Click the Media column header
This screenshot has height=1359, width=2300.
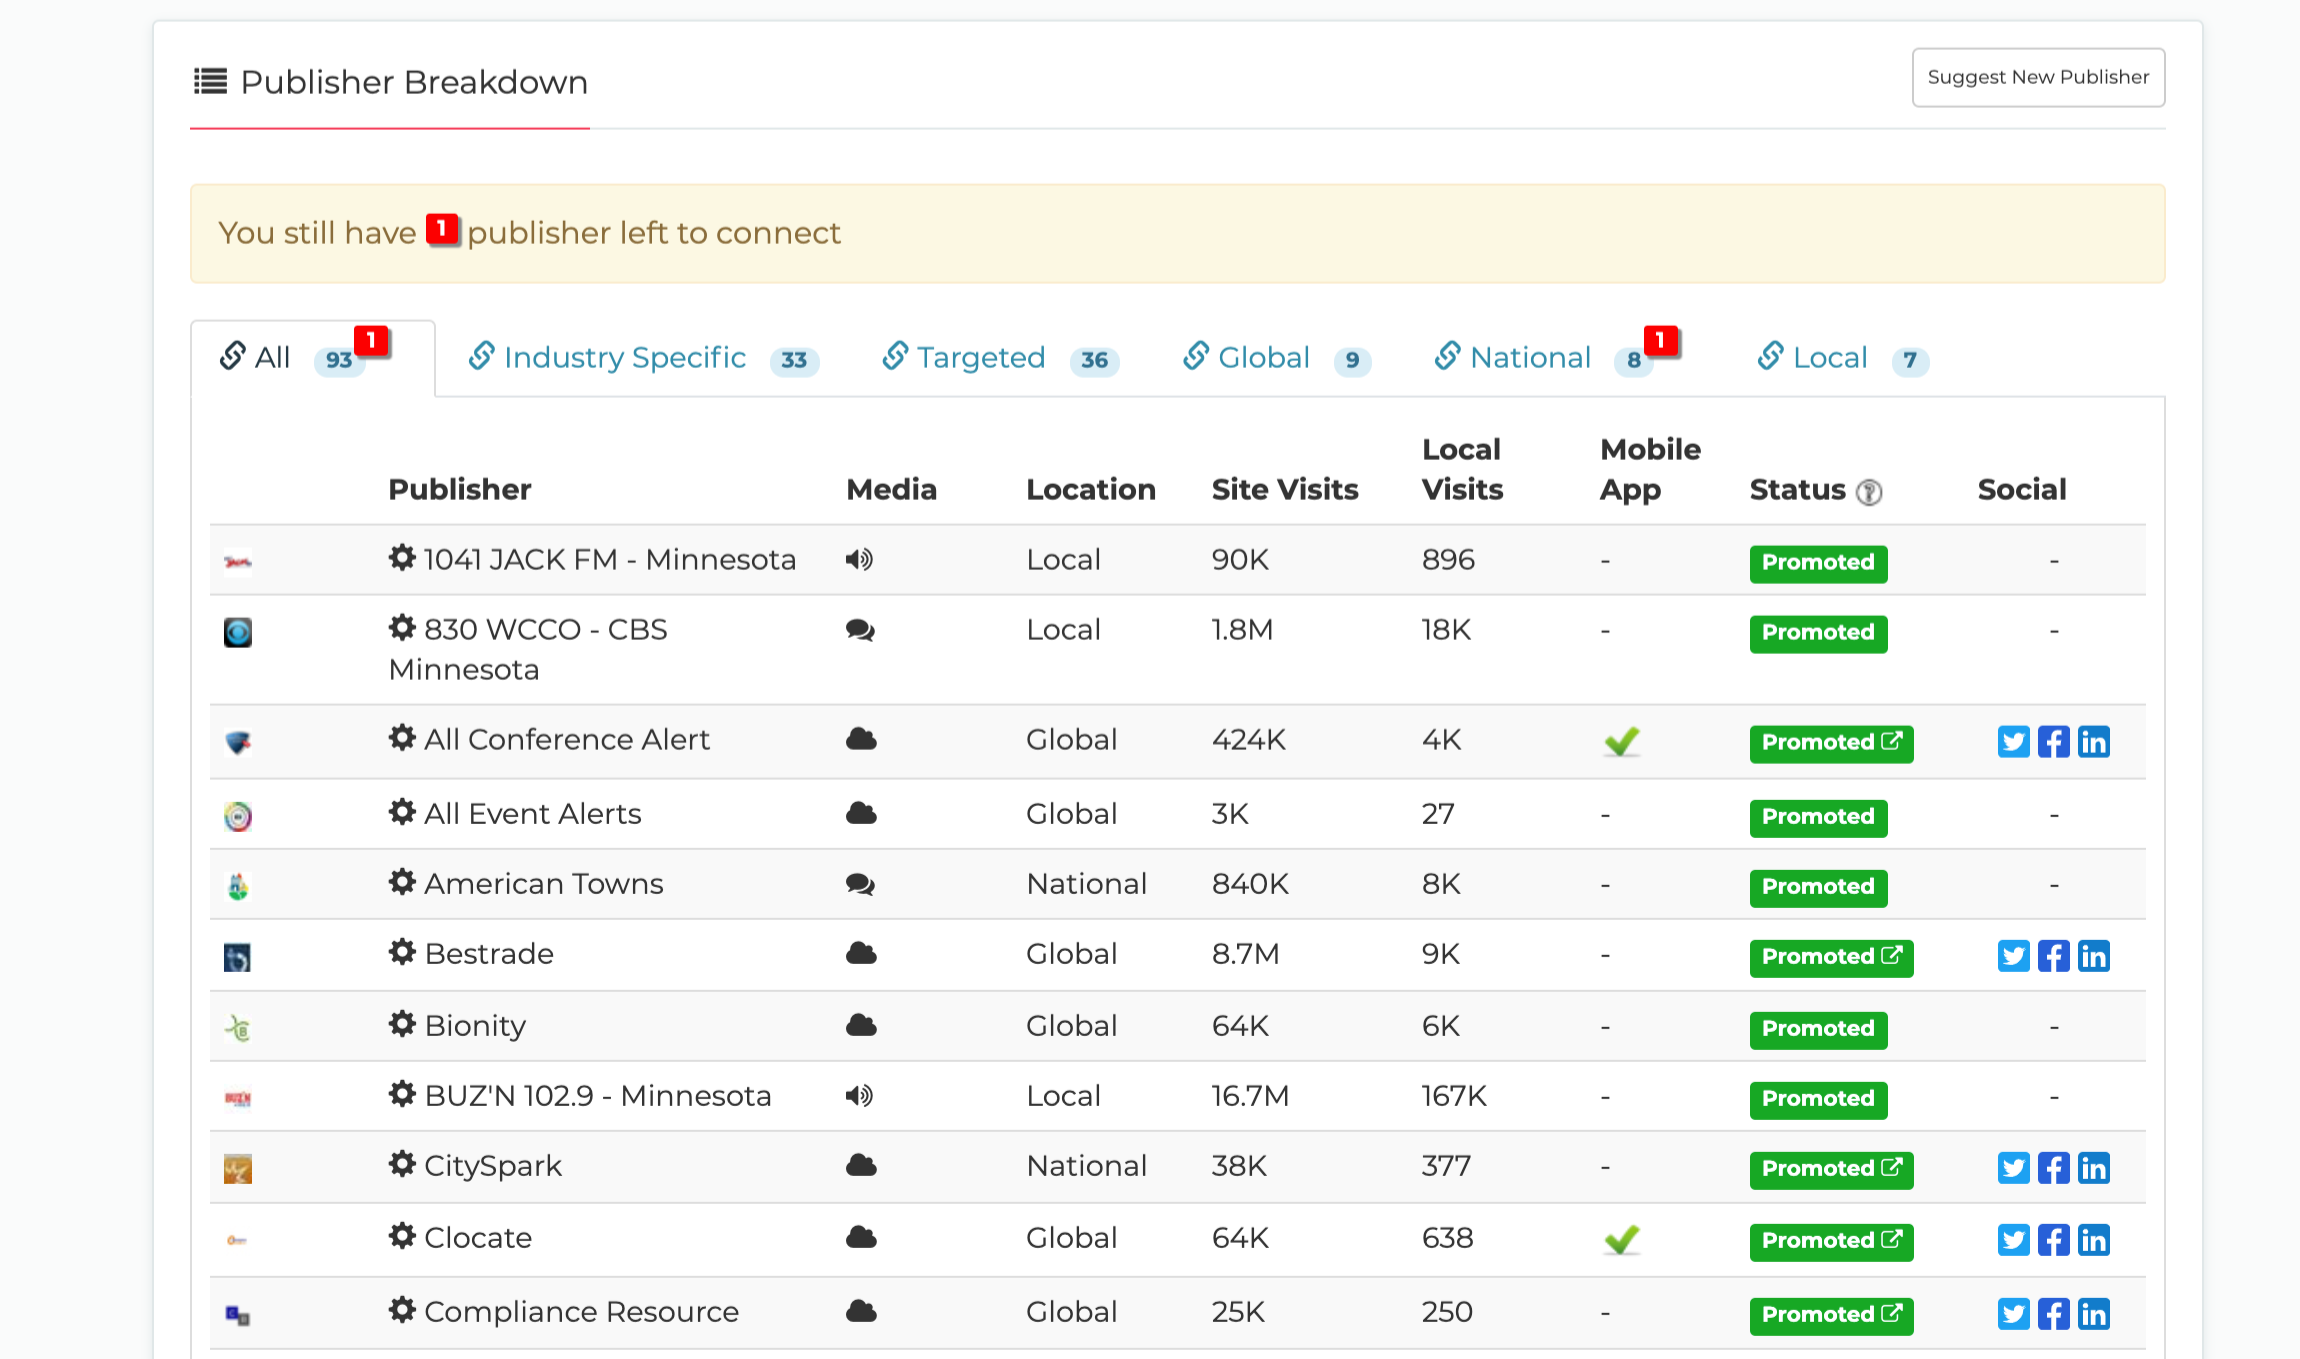point(891,490)
